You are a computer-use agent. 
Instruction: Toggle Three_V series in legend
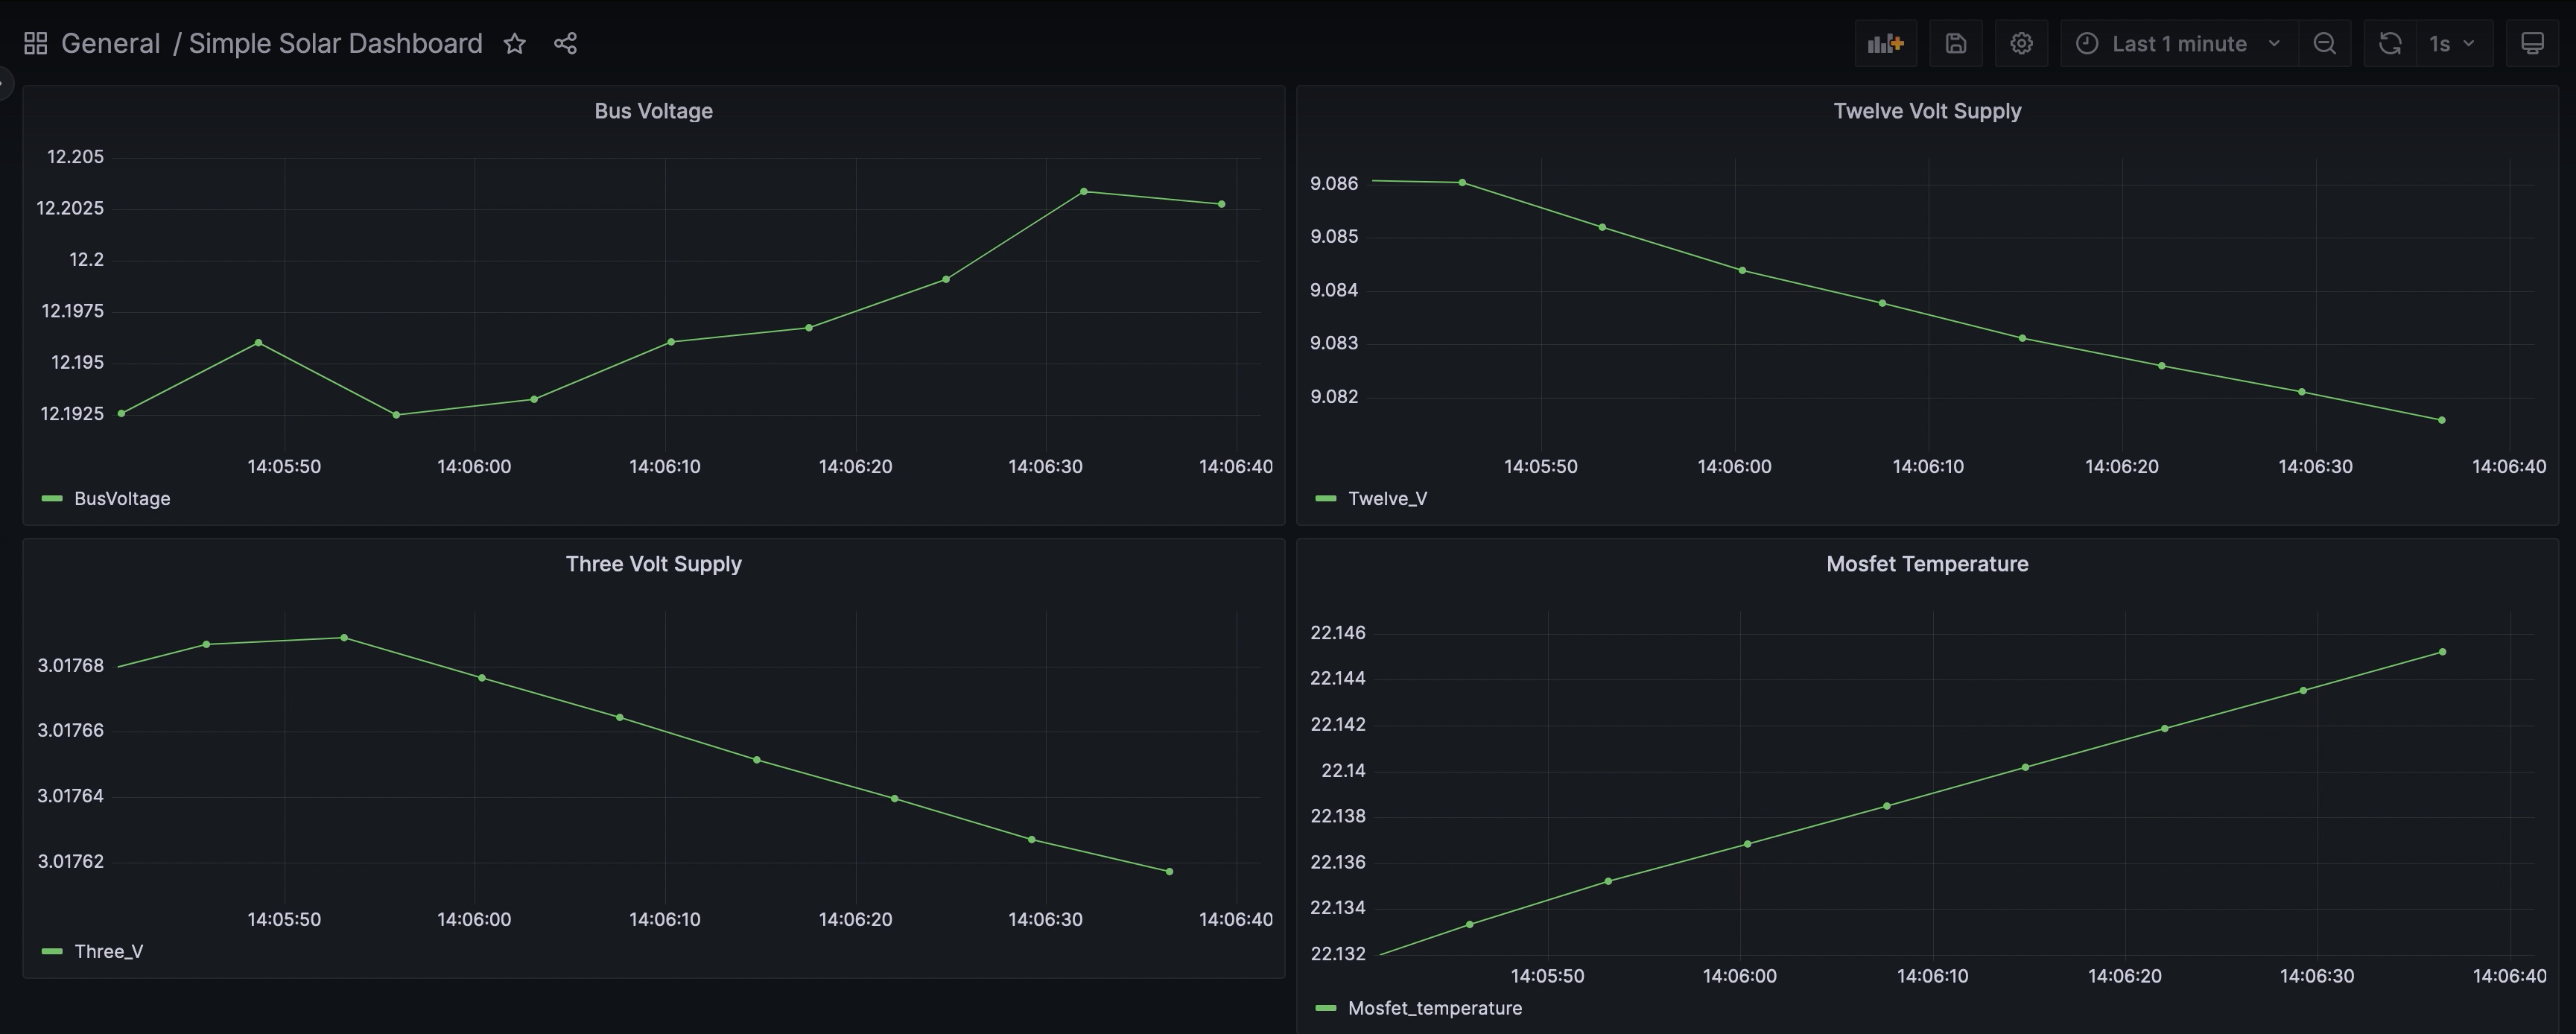(x=108, y=951)
